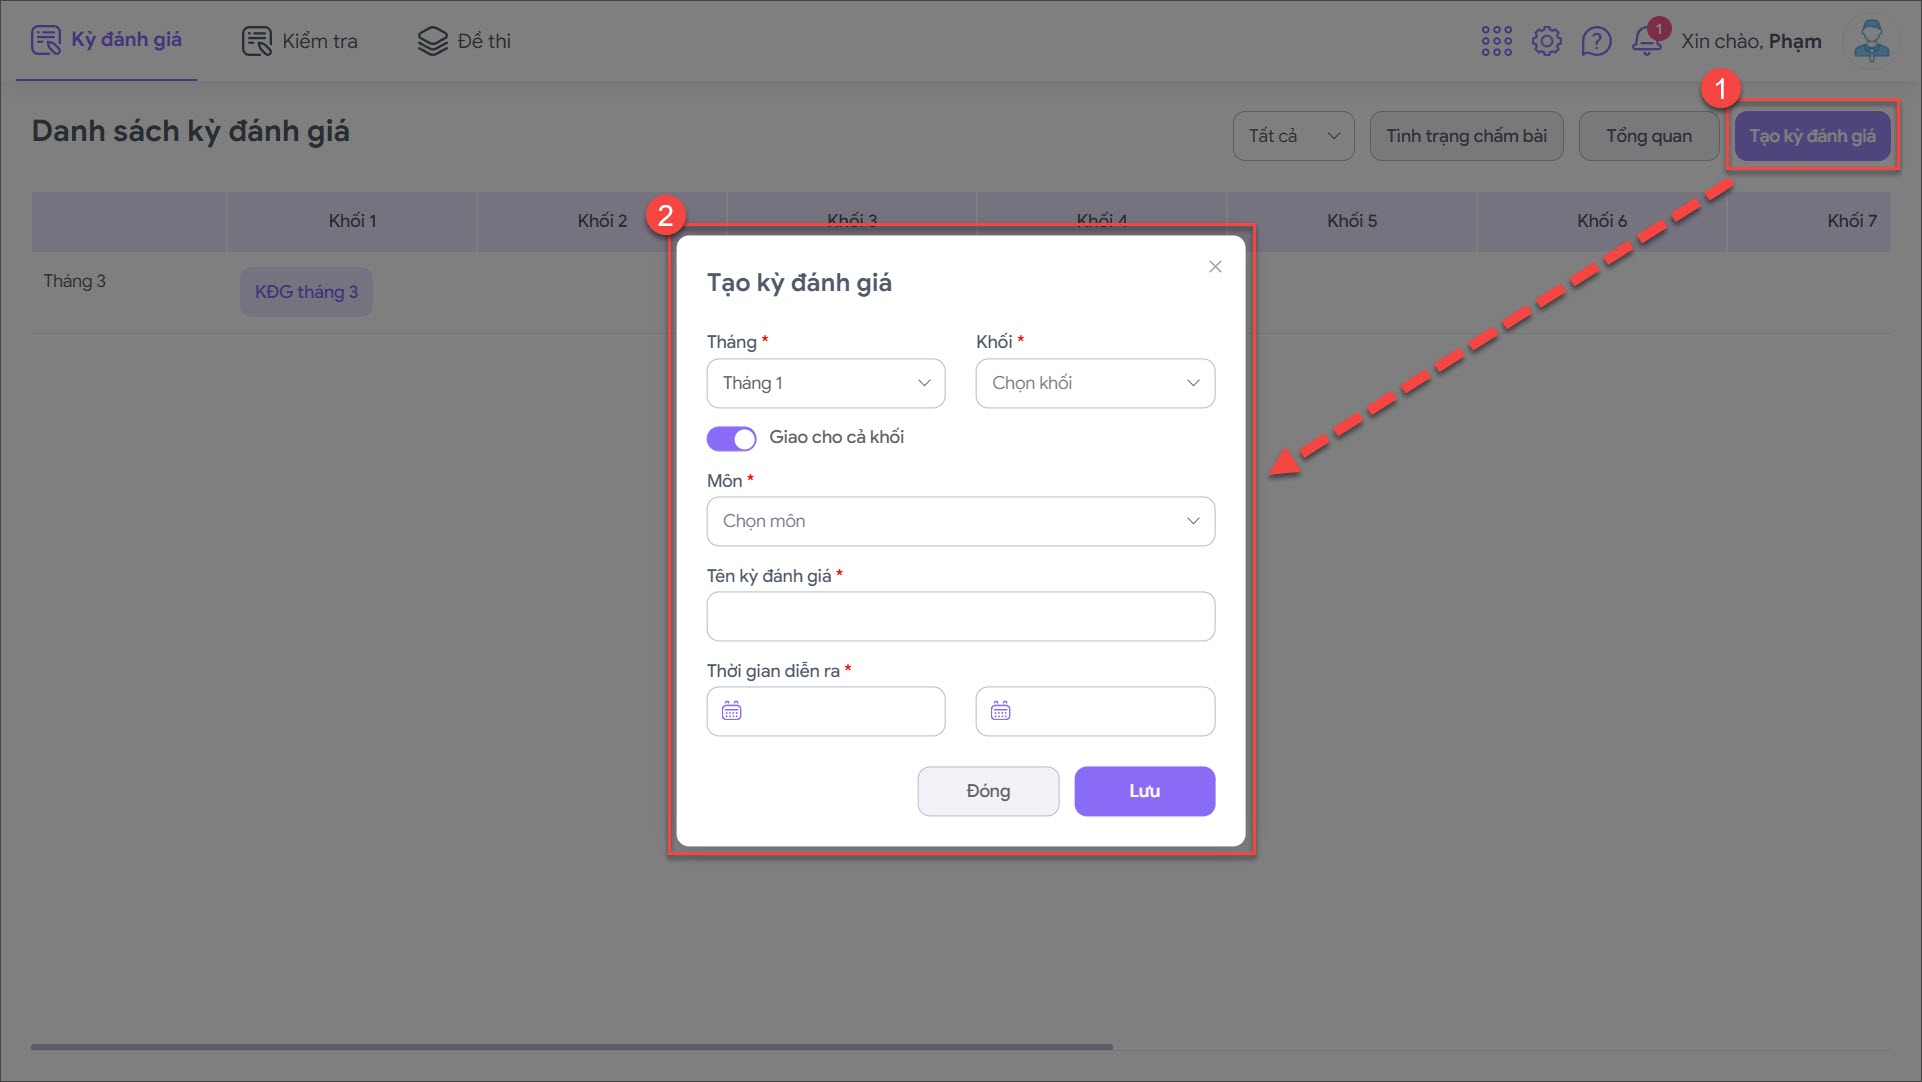Viewport: 1922px width, 1082px height.
Task: Click the horizontal scrollbar at bottom
Action: tap(571, 1047)
